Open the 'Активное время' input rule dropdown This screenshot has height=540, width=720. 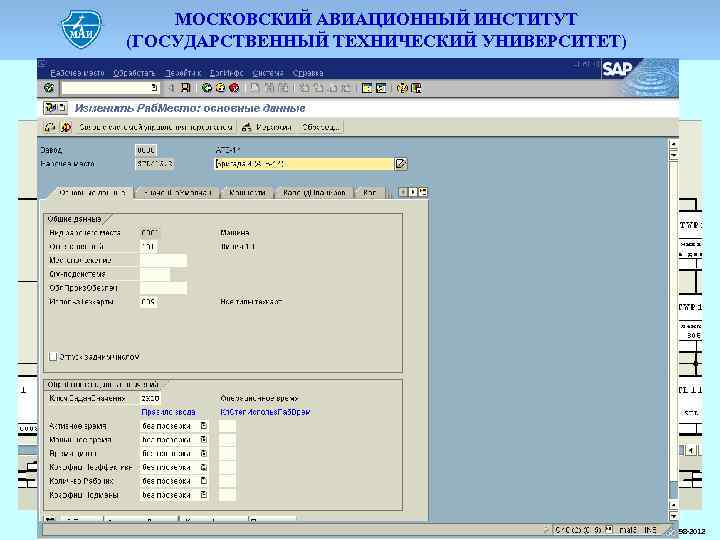pyautogui.click(x=203, y=426)
